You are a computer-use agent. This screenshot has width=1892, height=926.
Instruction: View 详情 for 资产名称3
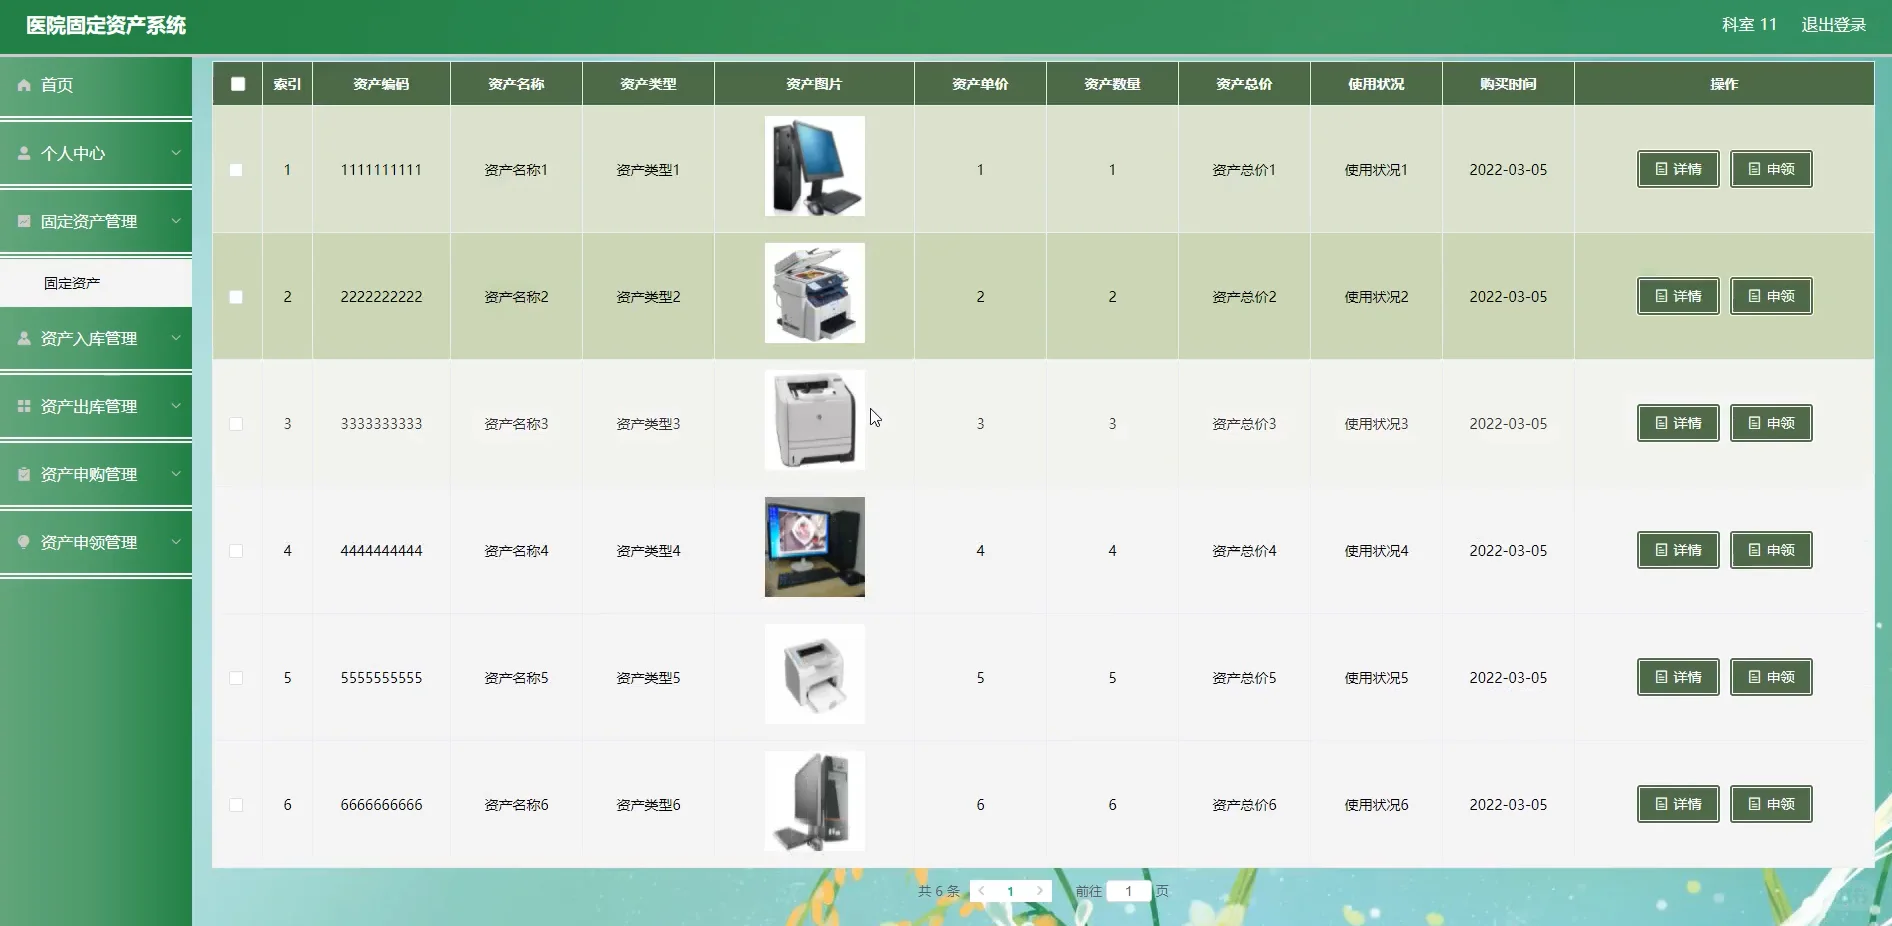pos(1678,423)
